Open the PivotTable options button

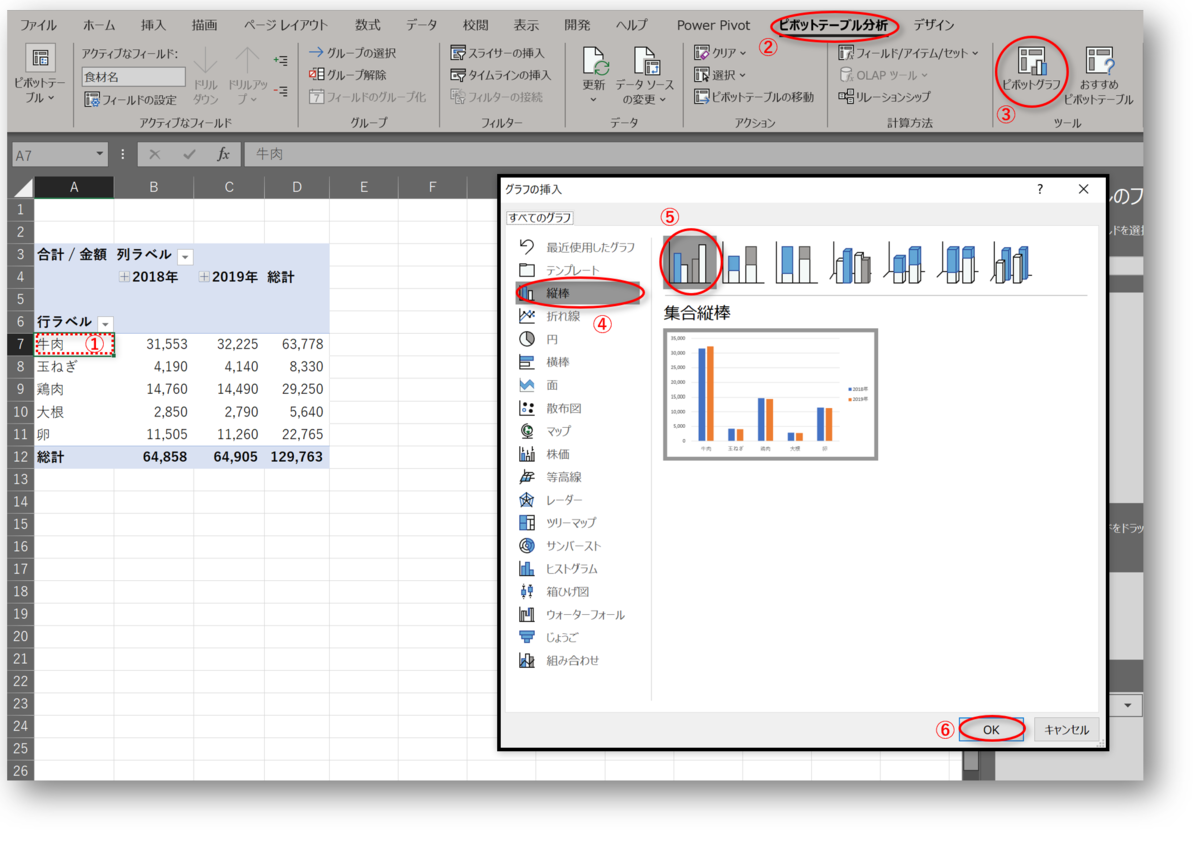[39, 76]
